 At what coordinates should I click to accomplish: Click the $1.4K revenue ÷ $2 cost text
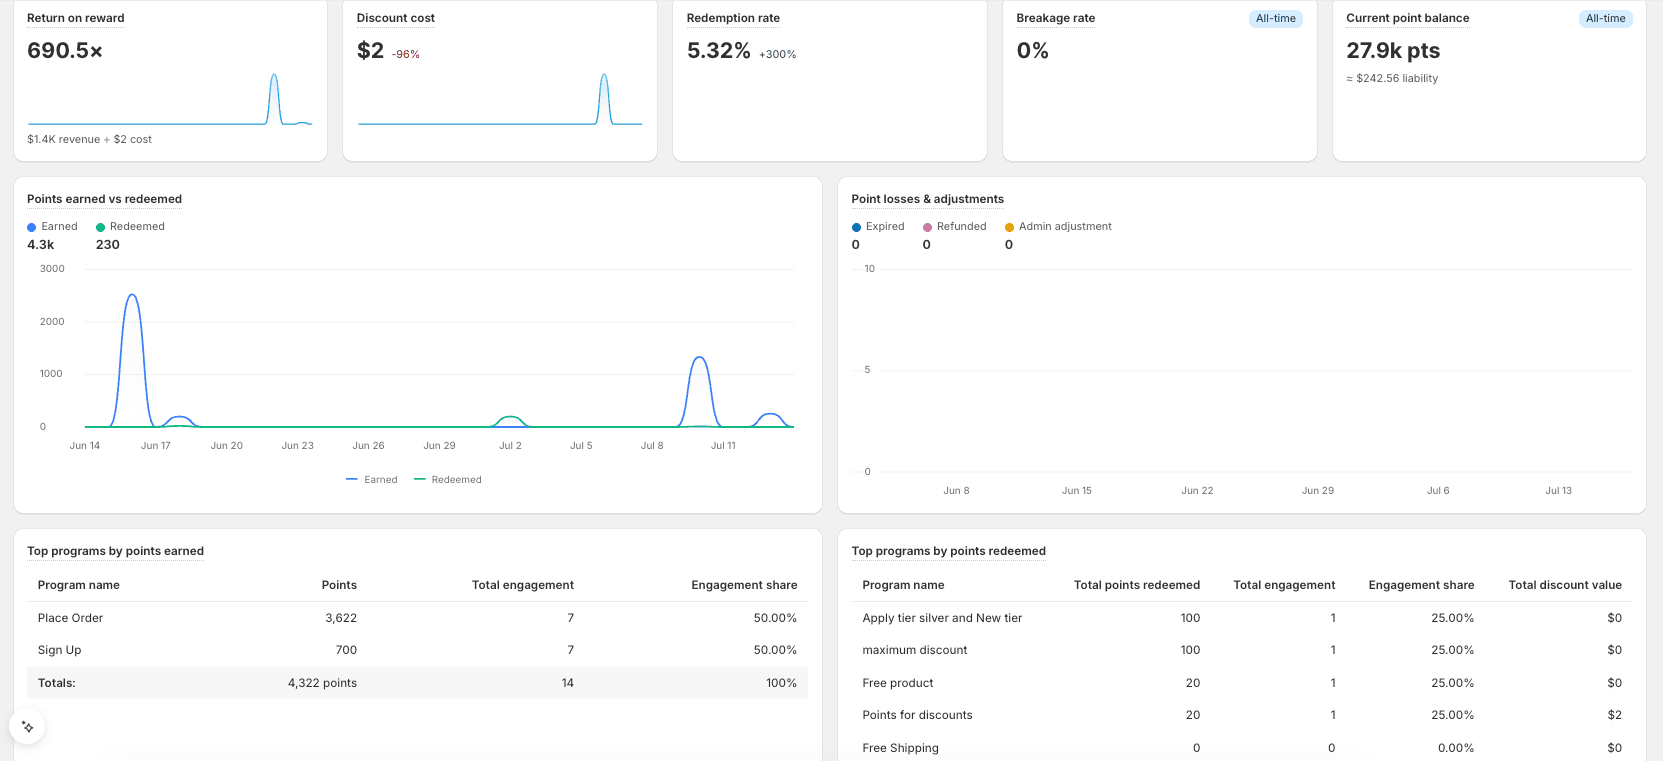click(90, 140)
